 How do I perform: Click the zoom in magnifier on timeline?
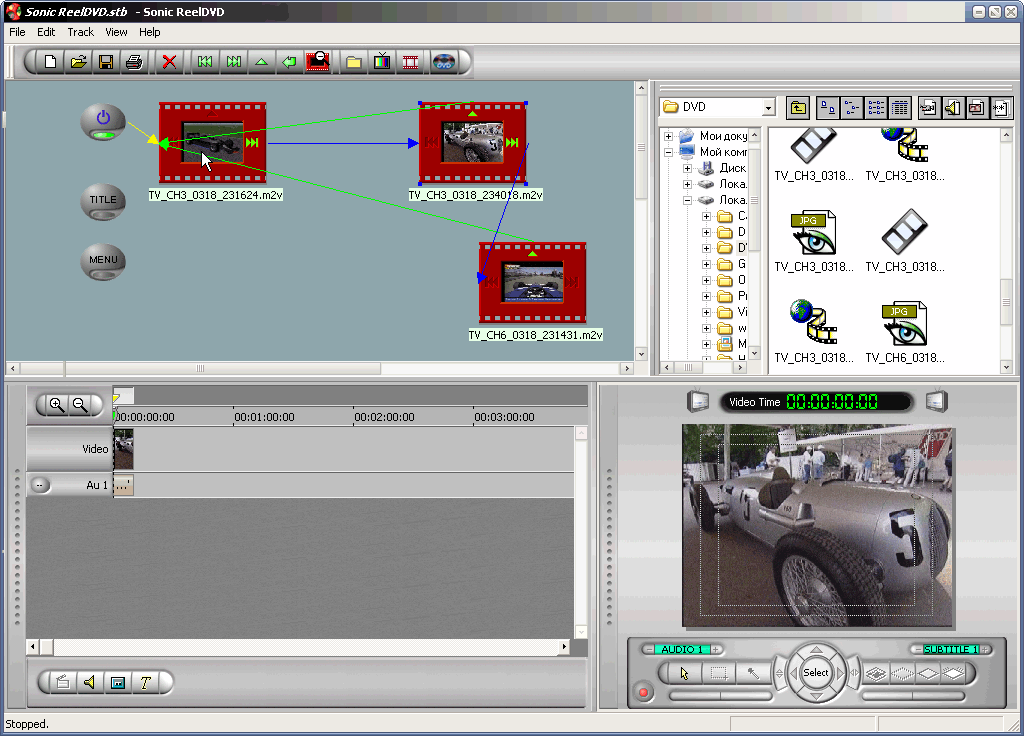pos(57,405)
